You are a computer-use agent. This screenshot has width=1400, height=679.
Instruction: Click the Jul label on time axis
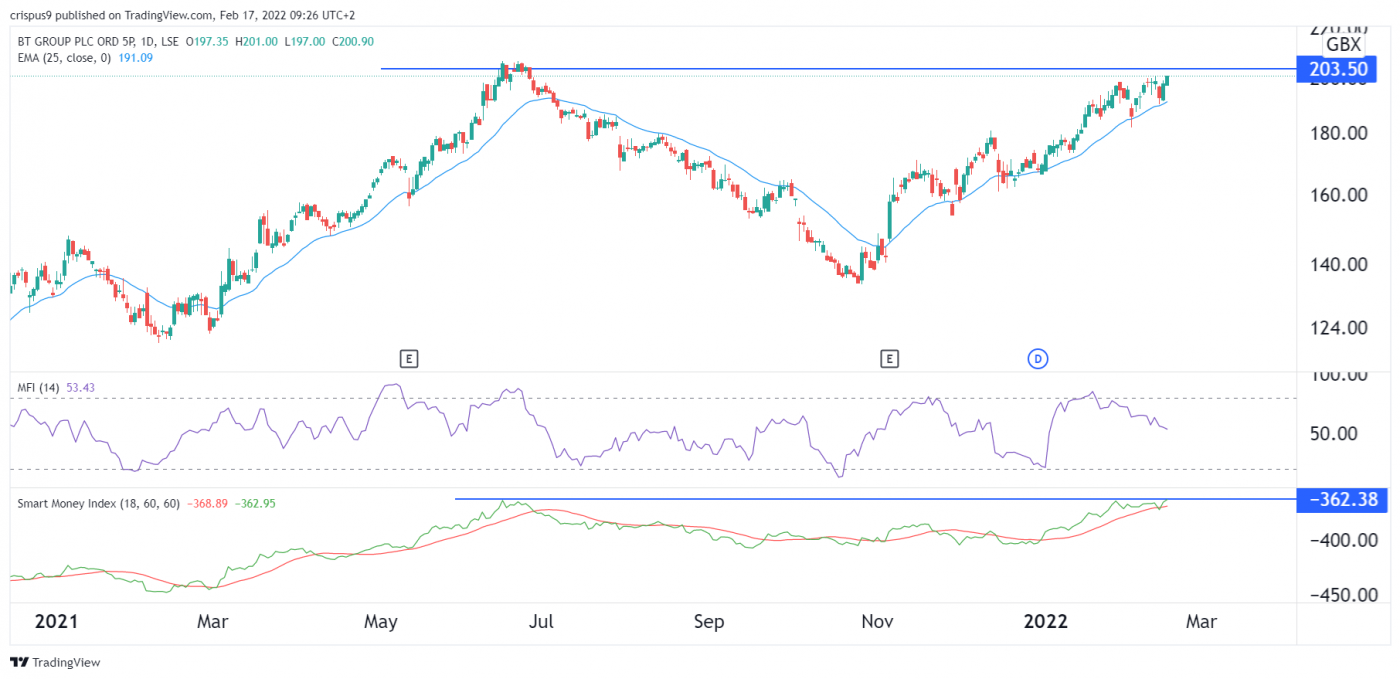pos(541,622)
